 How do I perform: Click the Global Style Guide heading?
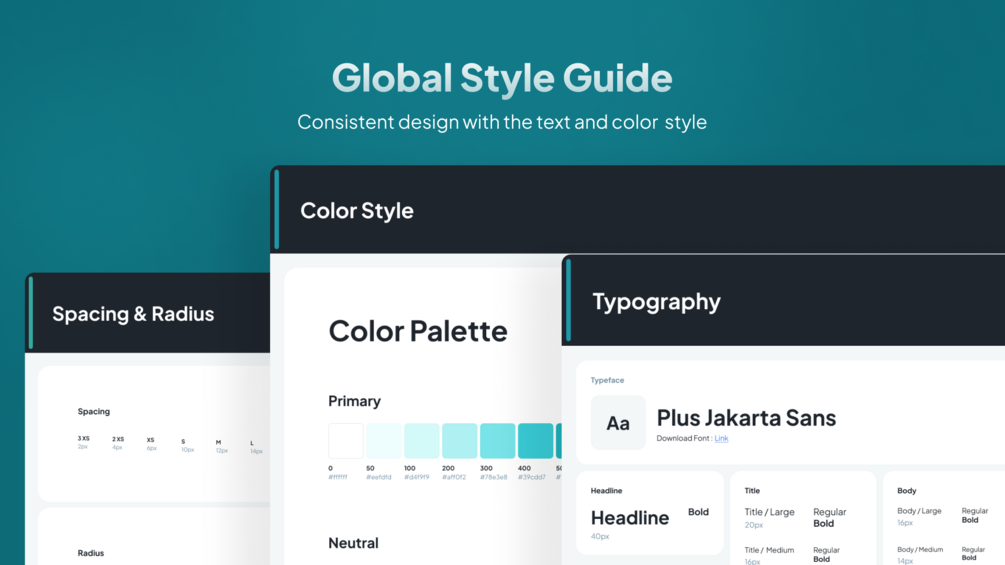[x=502, y=78]
